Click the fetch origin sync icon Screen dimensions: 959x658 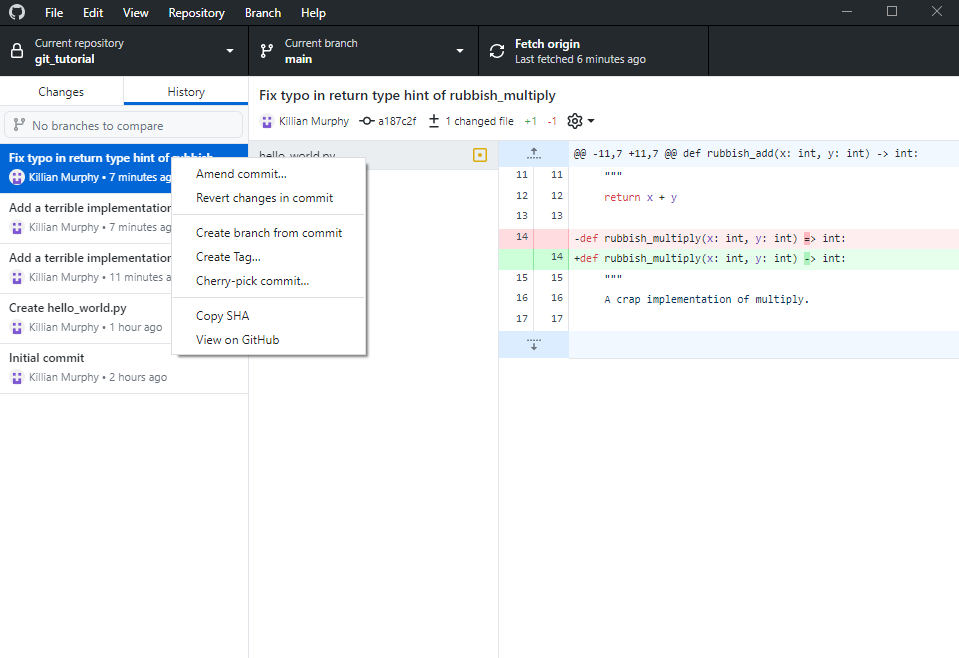point(497,51)
